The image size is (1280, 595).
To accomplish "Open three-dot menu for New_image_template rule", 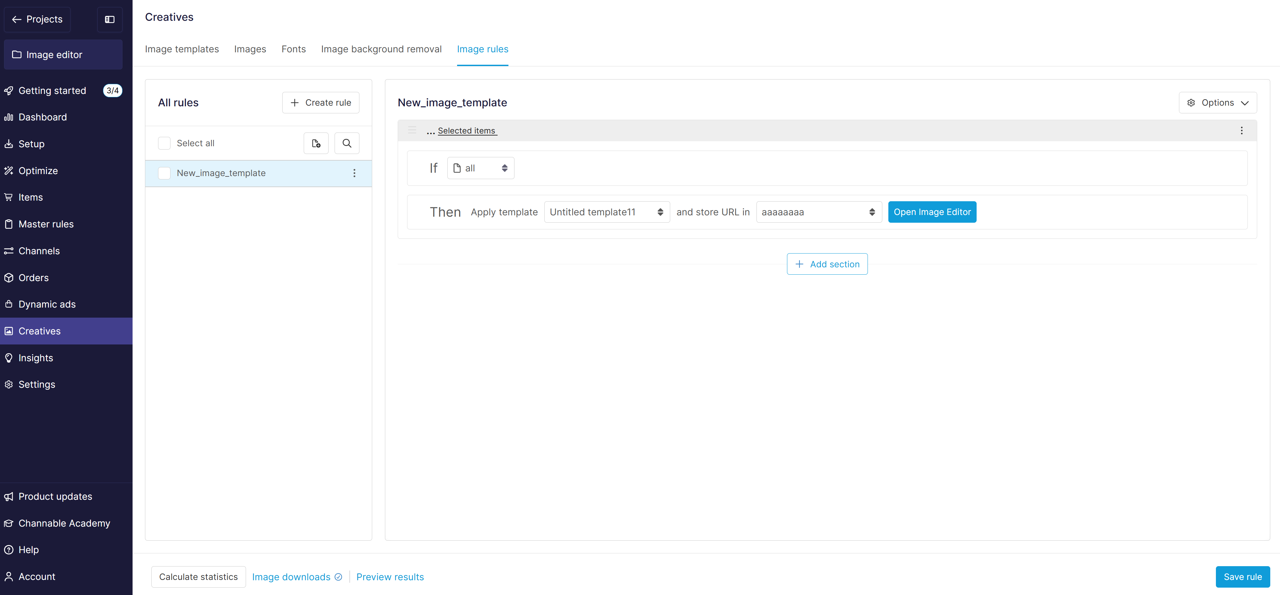I will (x=354, y=173).
